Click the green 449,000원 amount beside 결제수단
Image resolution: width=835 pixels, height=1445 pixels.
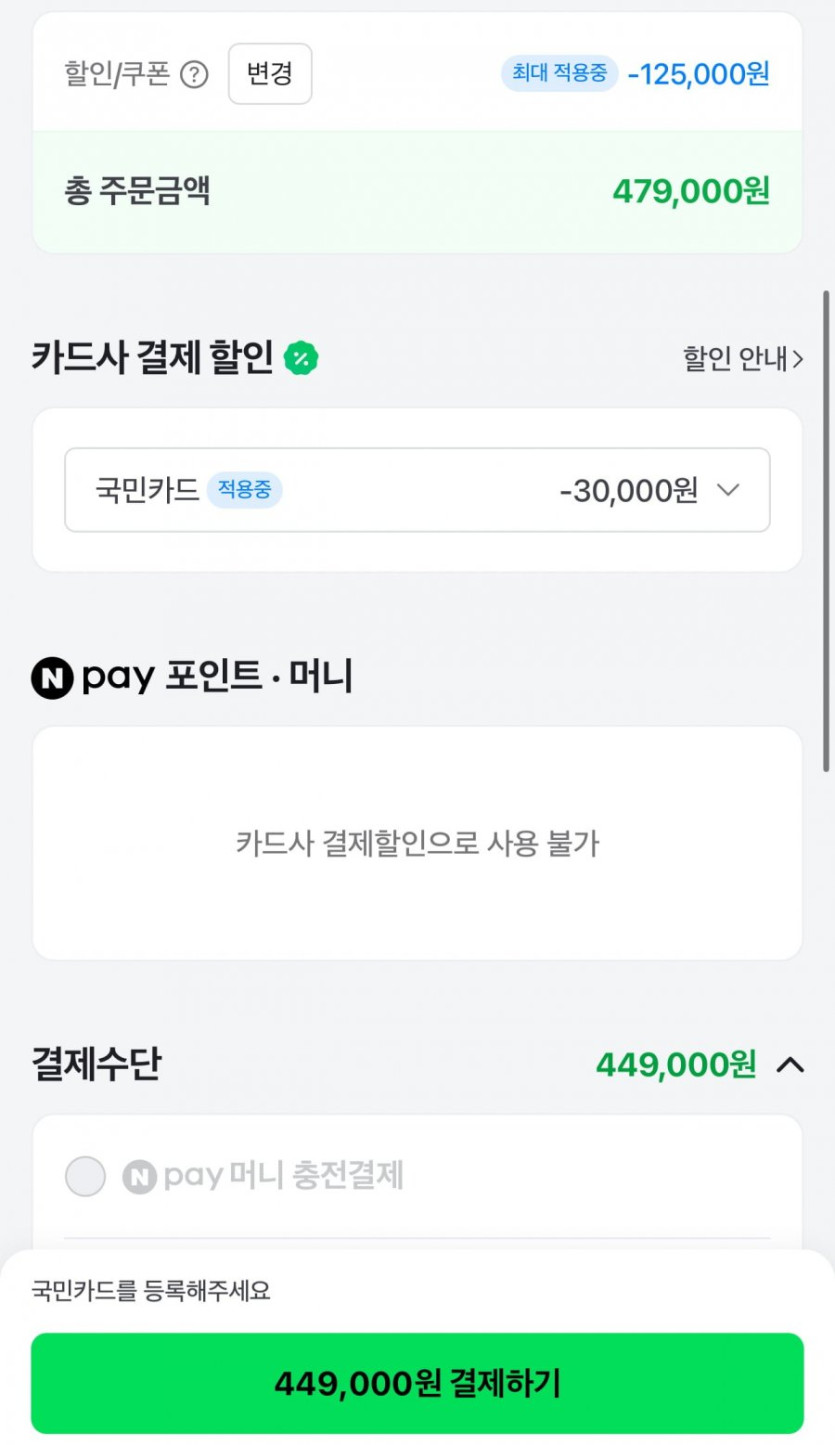[675, 1065]
